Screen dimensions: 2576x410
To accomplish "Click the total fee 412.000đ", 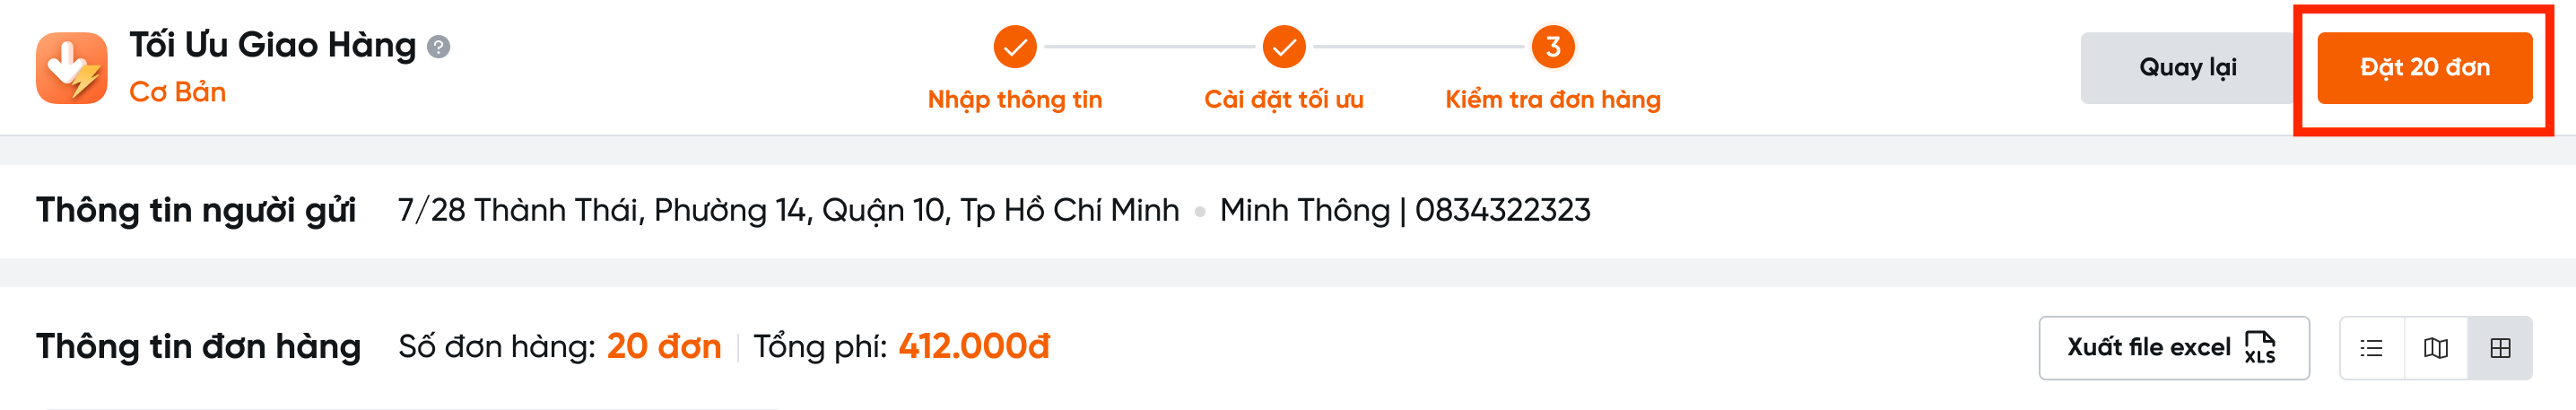I will pos(973,347).
